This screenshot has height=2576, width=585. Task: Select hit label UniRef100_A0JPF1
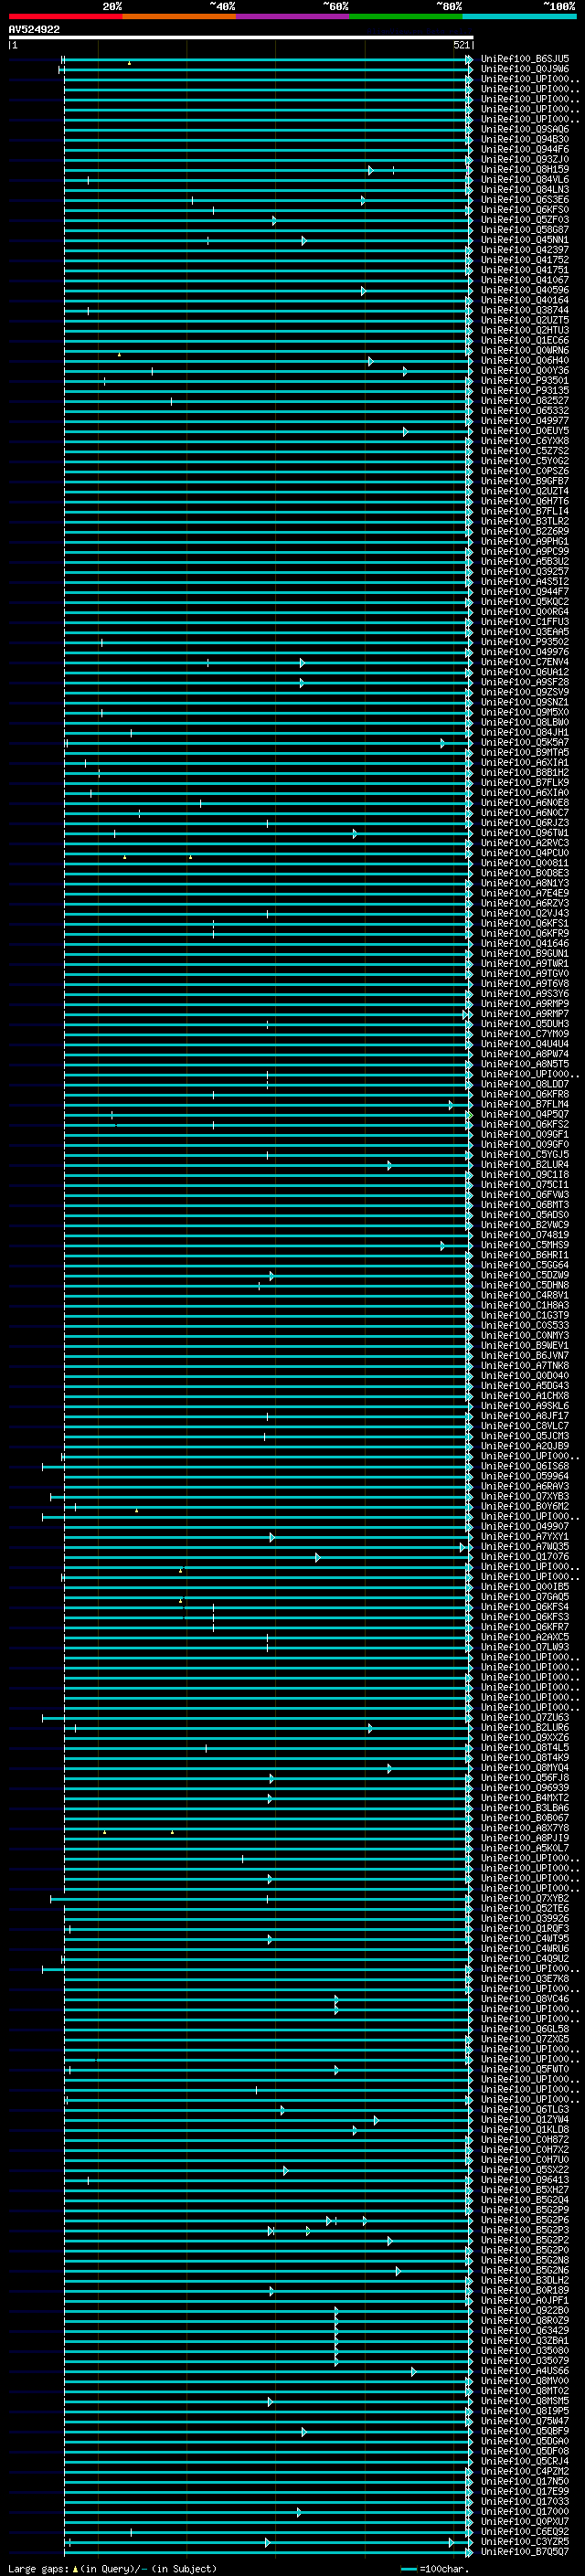click(x=524, y=2300)
